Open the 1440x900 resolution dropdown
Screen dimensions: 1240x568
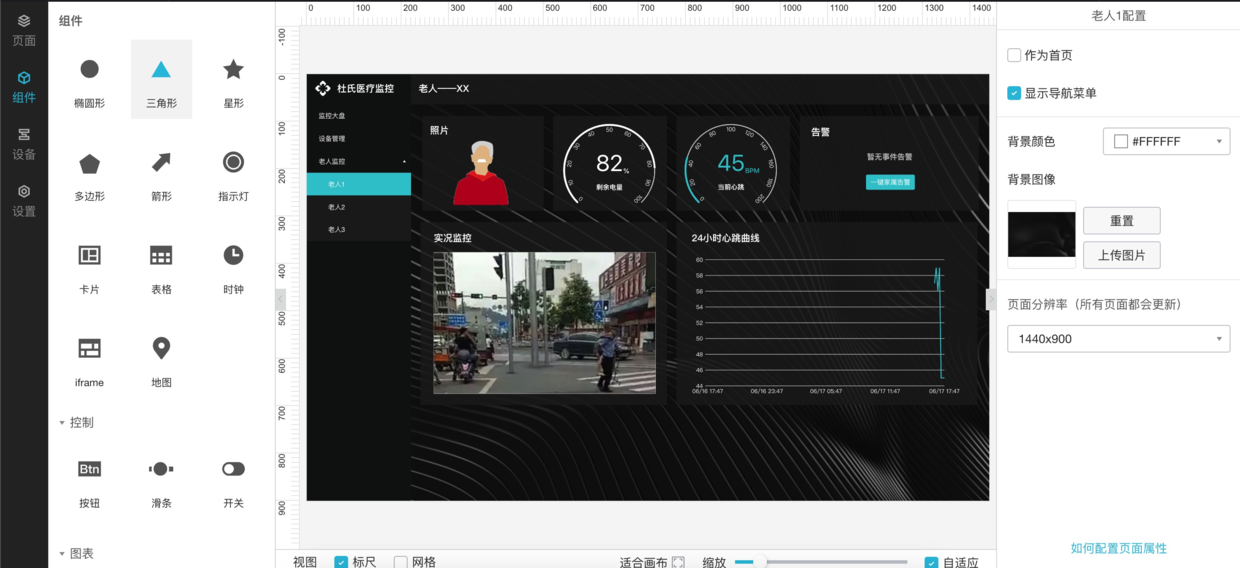point(1118,339)
